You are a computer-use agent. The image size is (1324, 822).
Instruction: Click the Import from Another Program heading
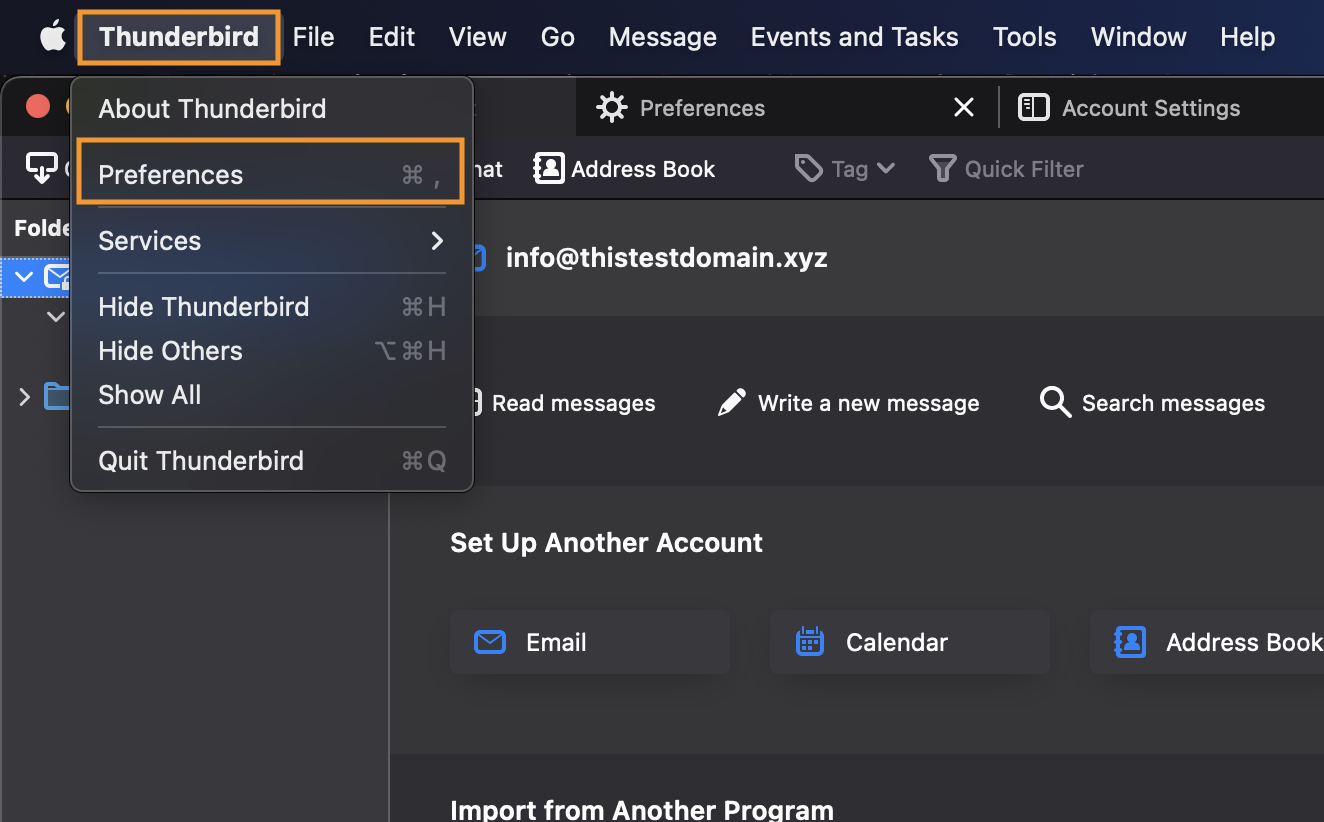point(642,809)
